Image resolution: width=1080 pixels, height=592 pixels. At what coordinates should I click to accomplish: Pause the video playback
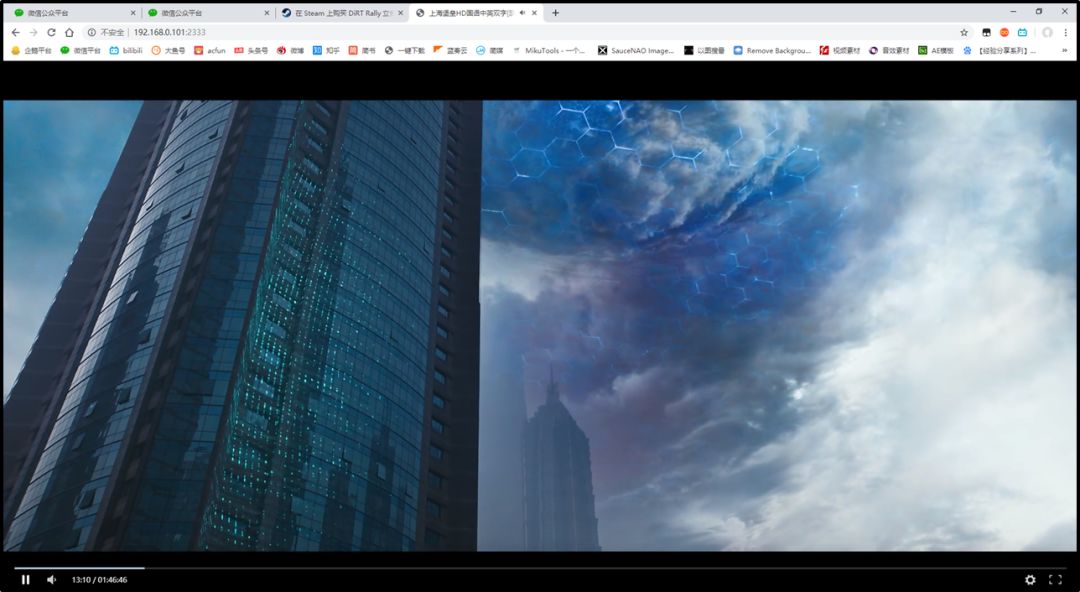coord(25,580)
